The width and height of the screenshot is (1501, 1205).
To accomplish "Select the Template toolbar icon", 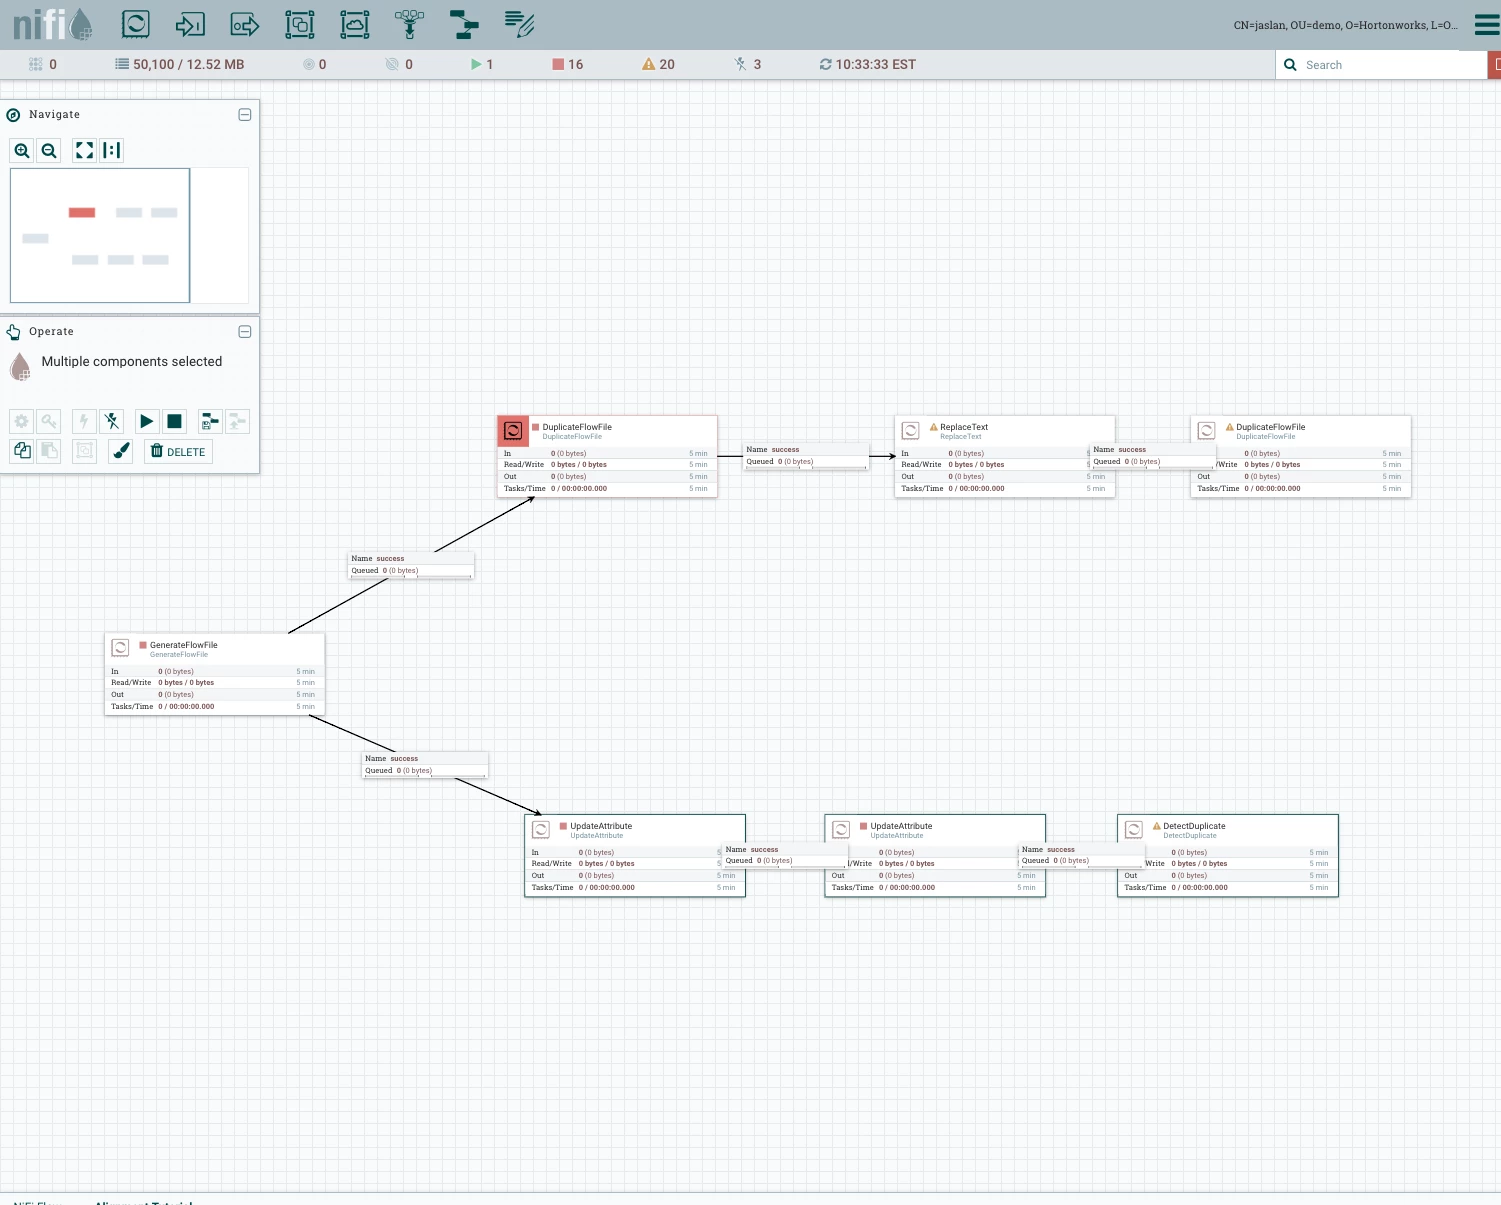I will [x=464, y=24].
